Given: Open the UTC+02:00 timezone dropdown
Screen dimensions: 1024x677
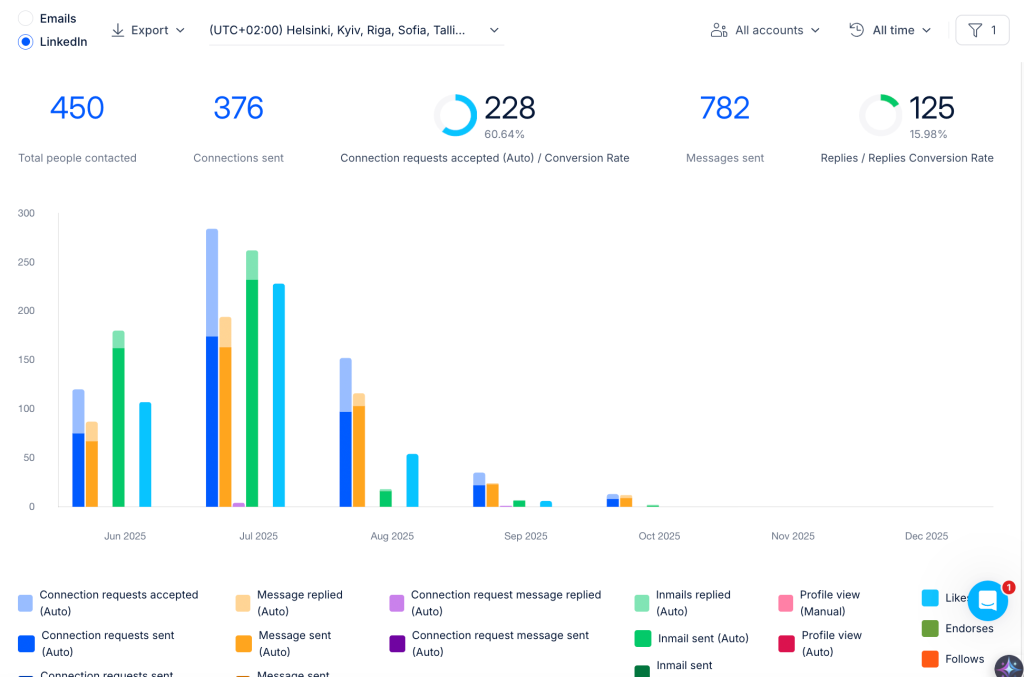Looking at the screenshot, I should coord(356,31).
